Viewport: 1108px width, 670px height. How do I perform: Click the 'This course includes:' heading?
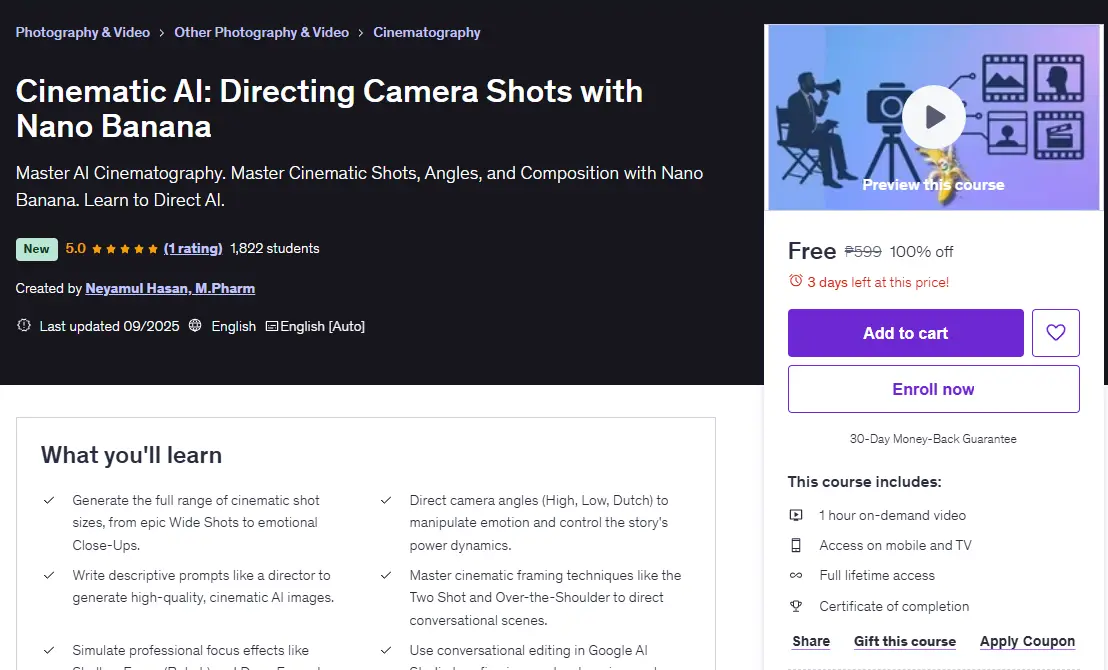coord(865,481)
